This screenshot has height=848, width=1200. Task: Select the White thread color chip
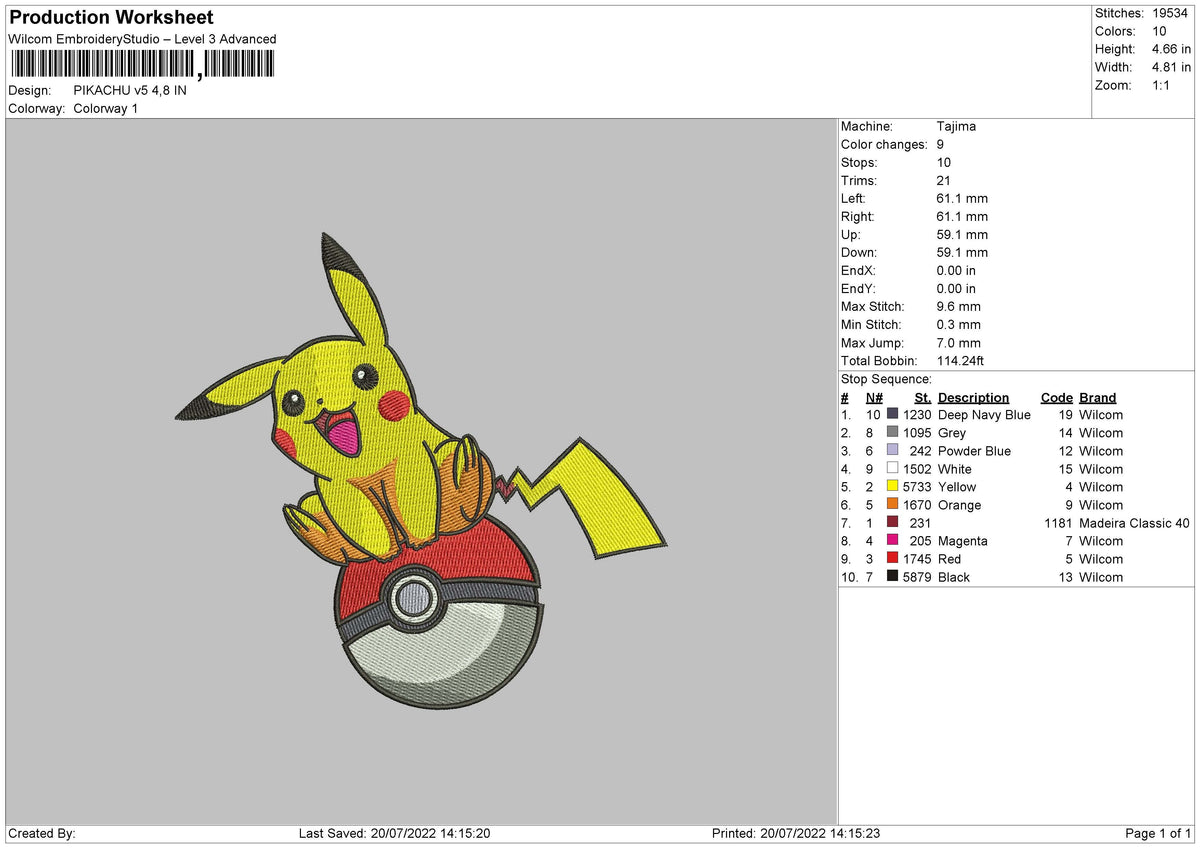[893, 469]
